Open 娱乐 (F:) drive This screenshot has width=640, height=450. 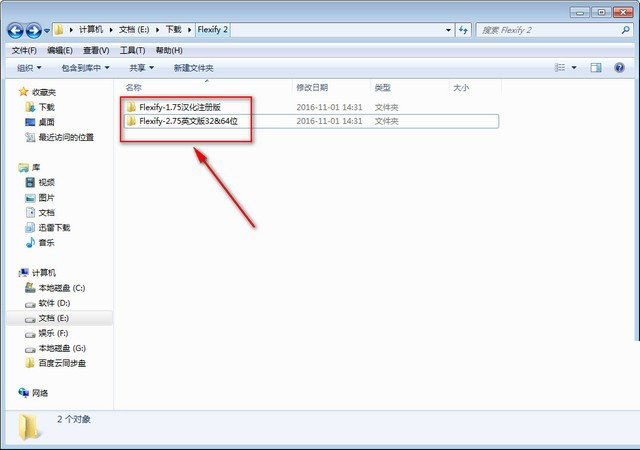(53, 333)
